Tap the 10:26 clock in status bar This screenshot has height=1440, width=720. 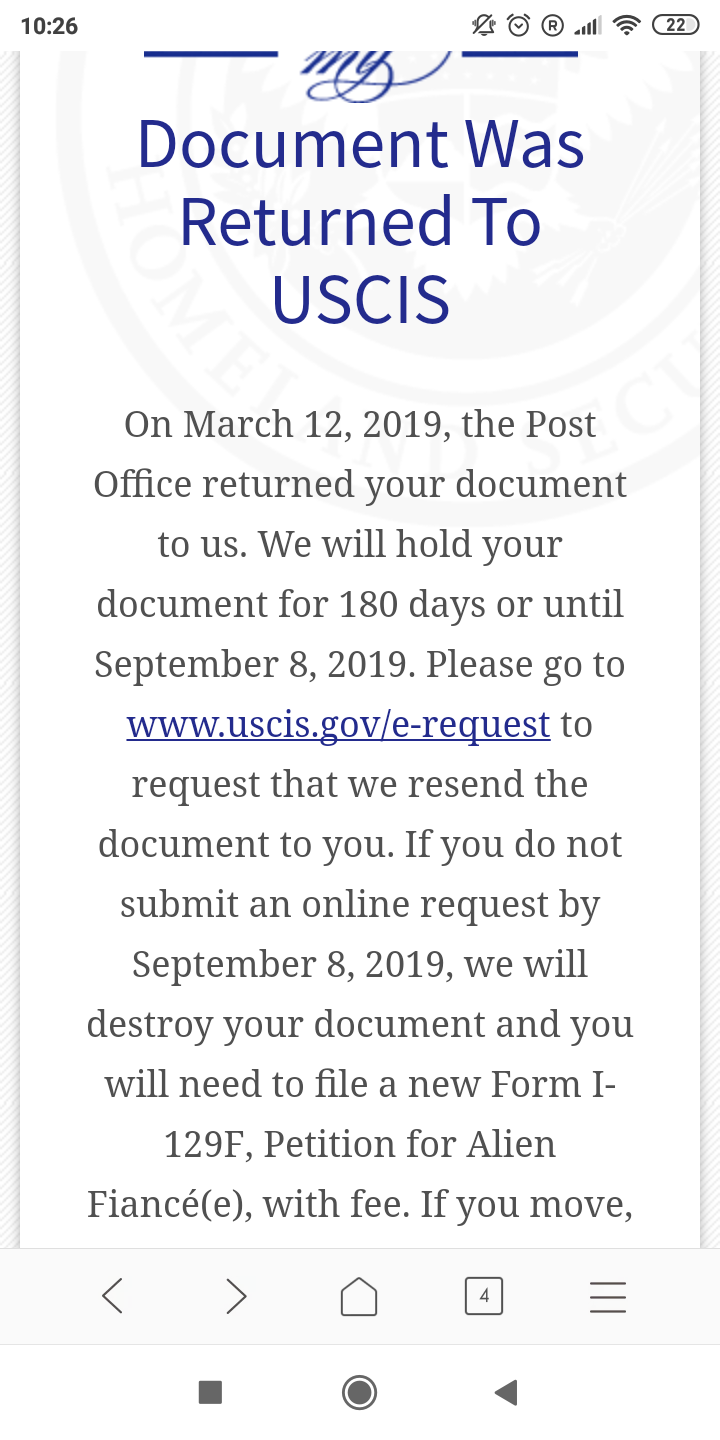tap(49, 26)
